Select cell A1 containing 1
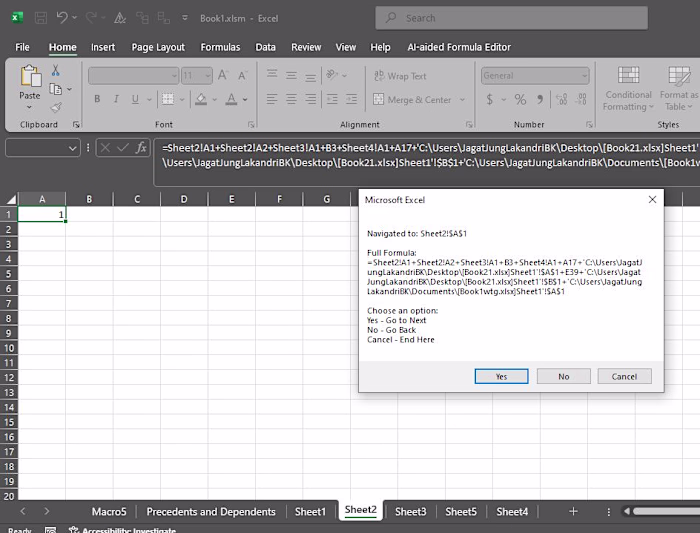700x533 pixels. click(x=42, y=214)
